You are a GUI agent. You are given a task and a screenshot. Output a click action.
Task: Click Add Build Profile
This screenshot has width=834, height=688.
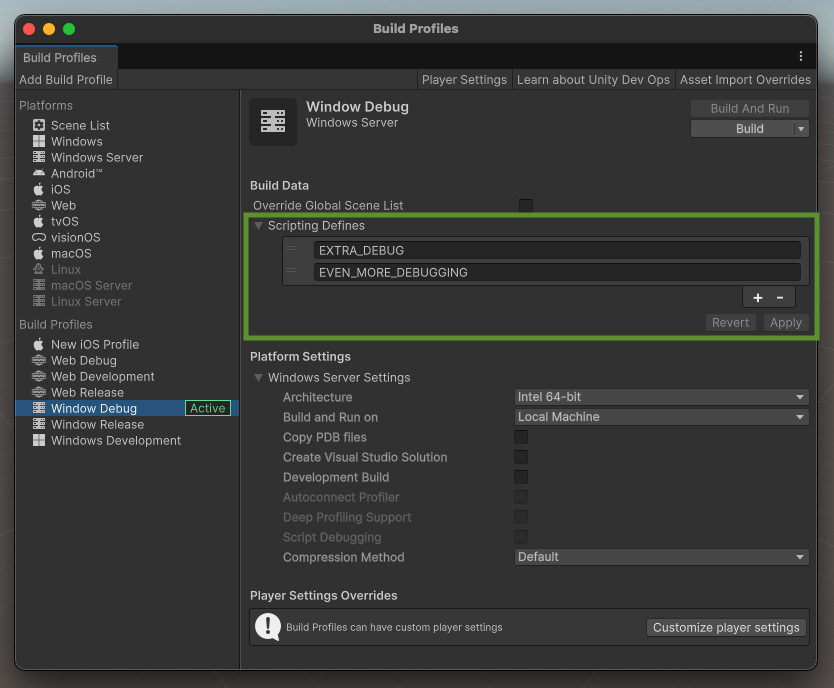[66, 80]
